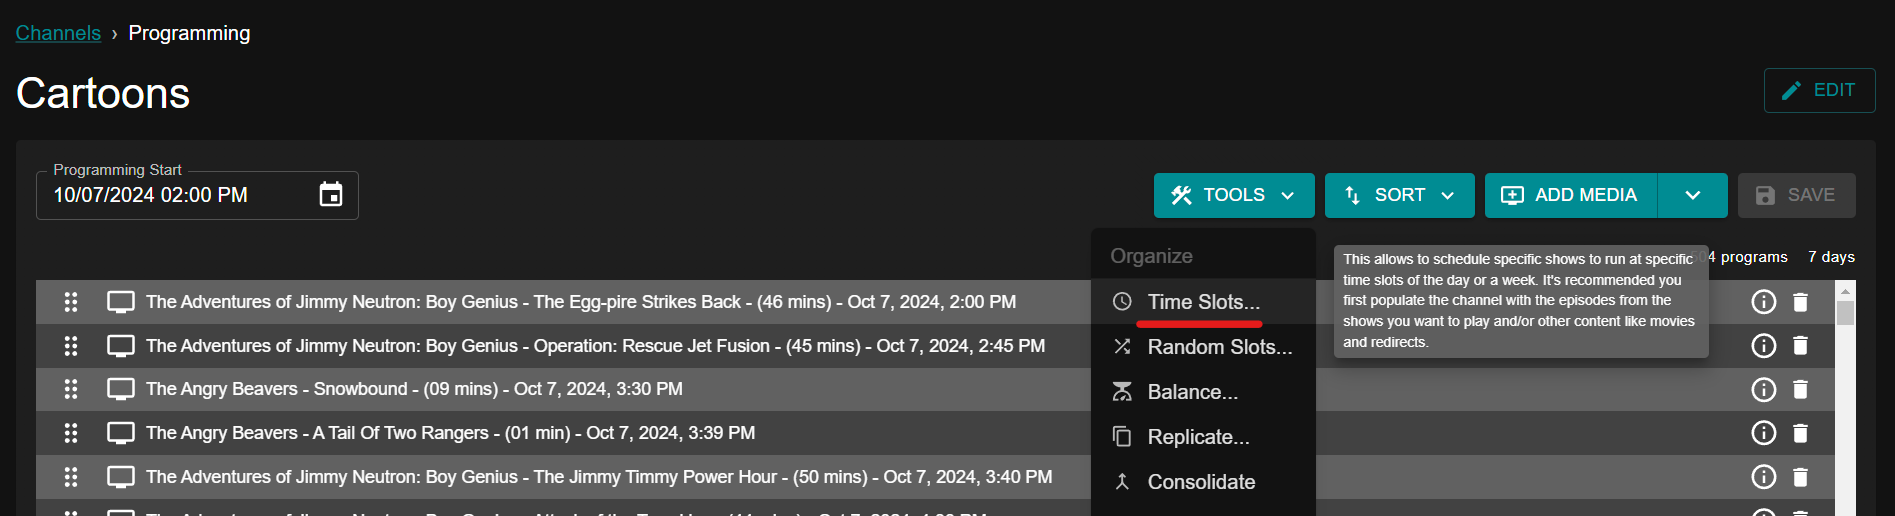The image size is (1895, 516).
Task: Delete The Egg-pire Strikes Back episode
Action: point(1800,302)
